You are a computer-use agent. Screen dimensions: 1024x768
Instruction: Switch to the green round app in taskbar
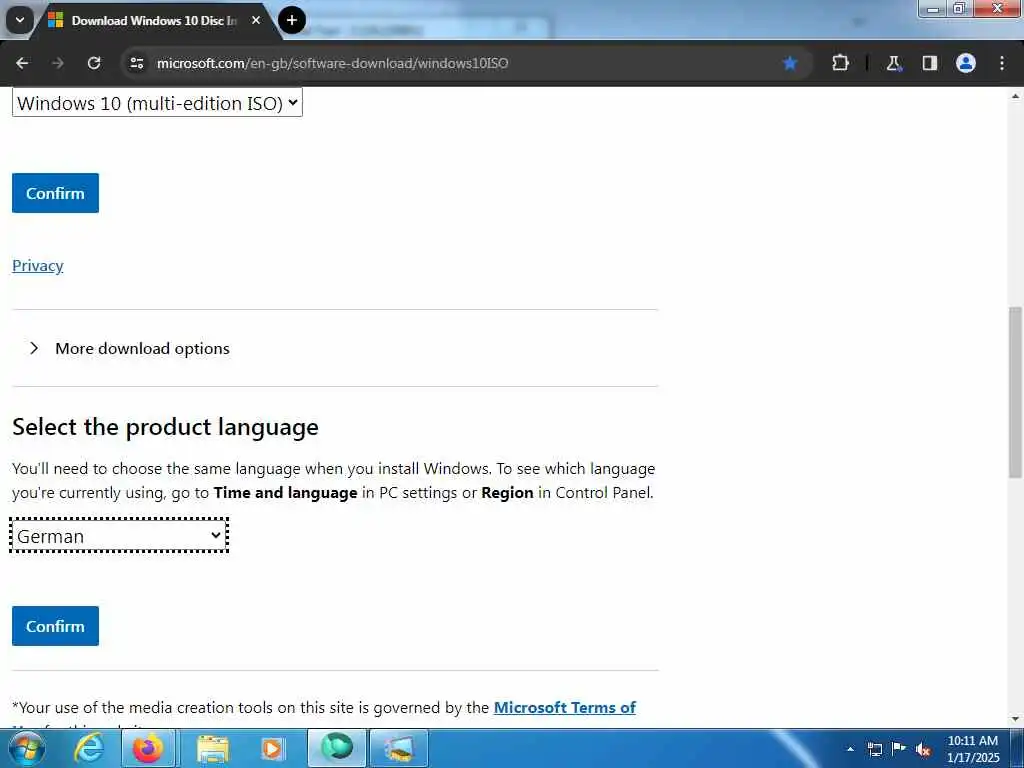coord(337,748)
